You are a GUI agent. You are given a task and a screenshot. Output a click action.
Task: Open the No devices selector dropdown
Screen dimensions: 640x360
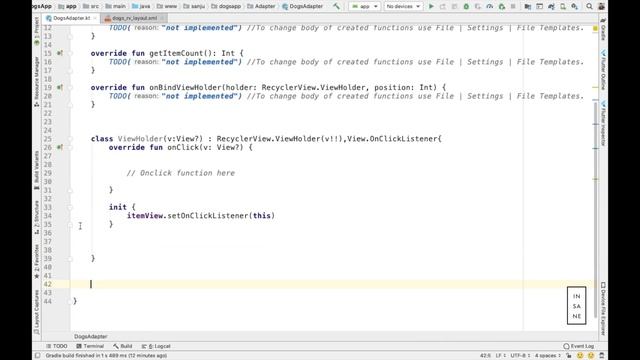click(403, 6)
